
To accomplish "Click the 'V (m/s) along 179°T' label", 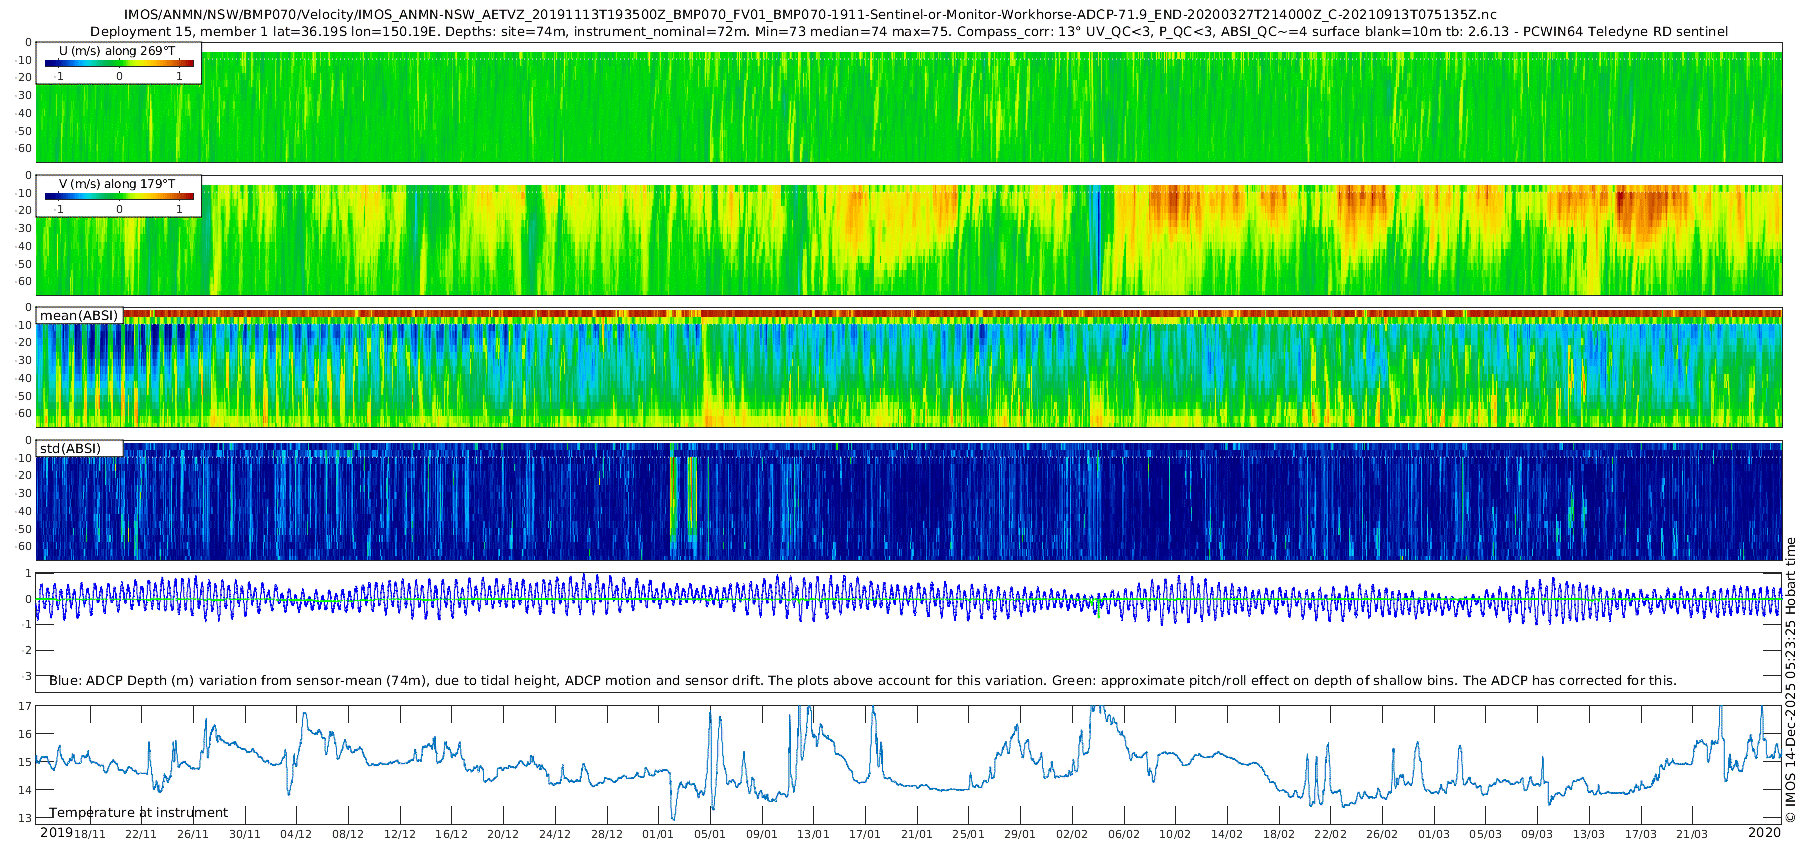I will (x=117, y=184).
